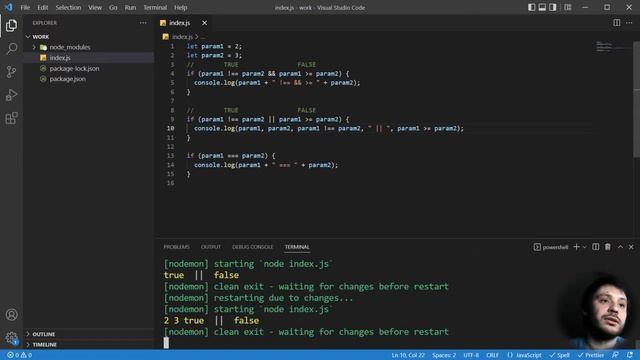Screen dimensions: 640x360
Task: Open terminal launch profile dropdown arrow
Action: [x=584, y=247]
